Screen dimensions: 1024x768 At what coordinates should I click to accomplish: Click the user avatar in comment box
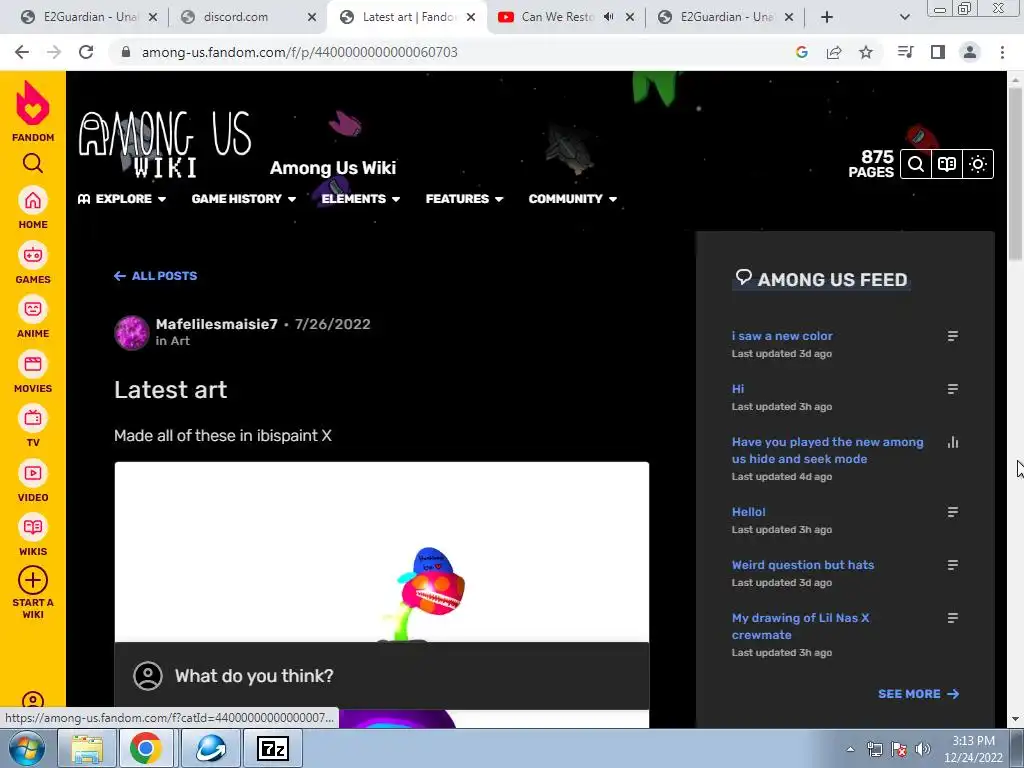pos(148,676)
